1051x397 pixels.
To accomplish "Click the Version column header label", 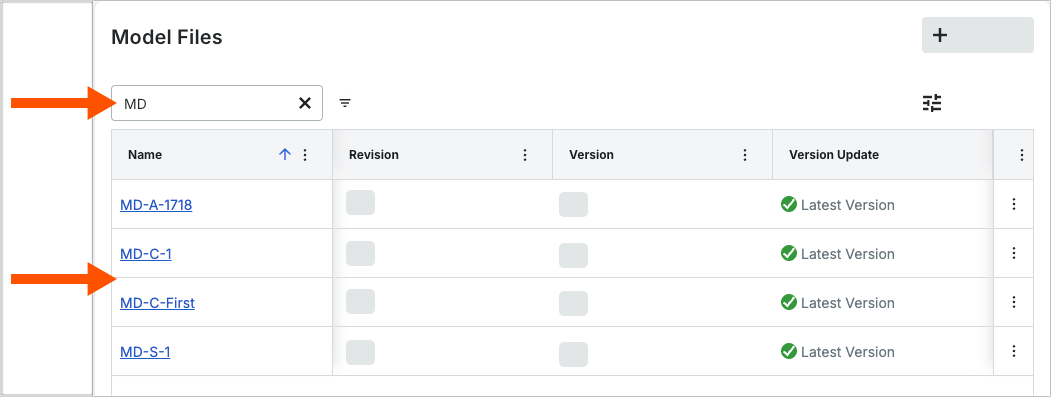I will [591, 154].
